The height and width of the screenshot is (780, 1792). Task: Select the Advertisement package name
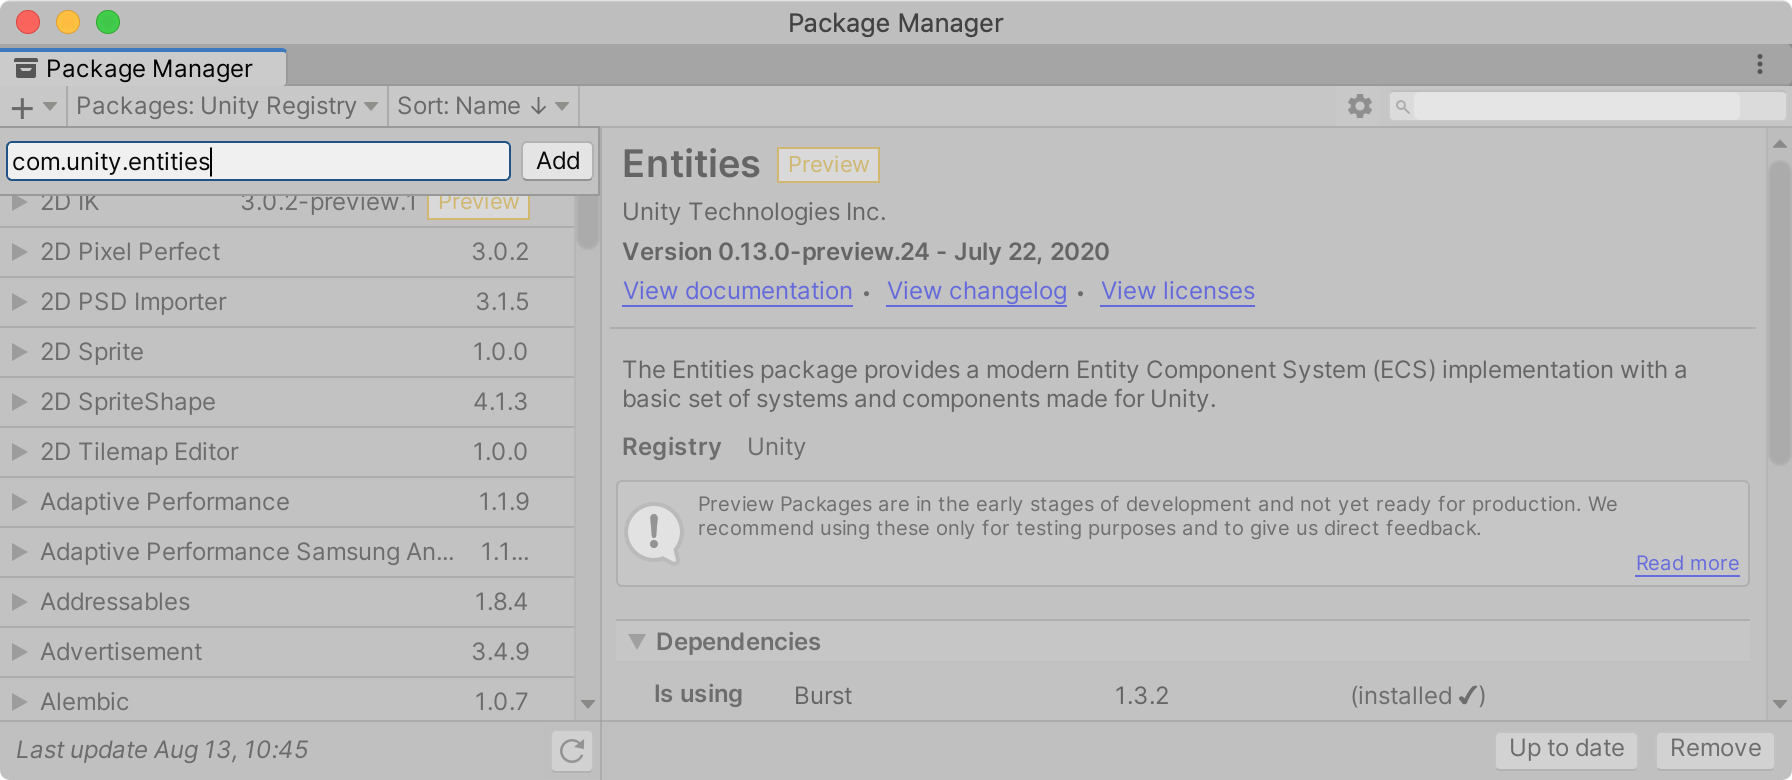[x=121, y=652]
